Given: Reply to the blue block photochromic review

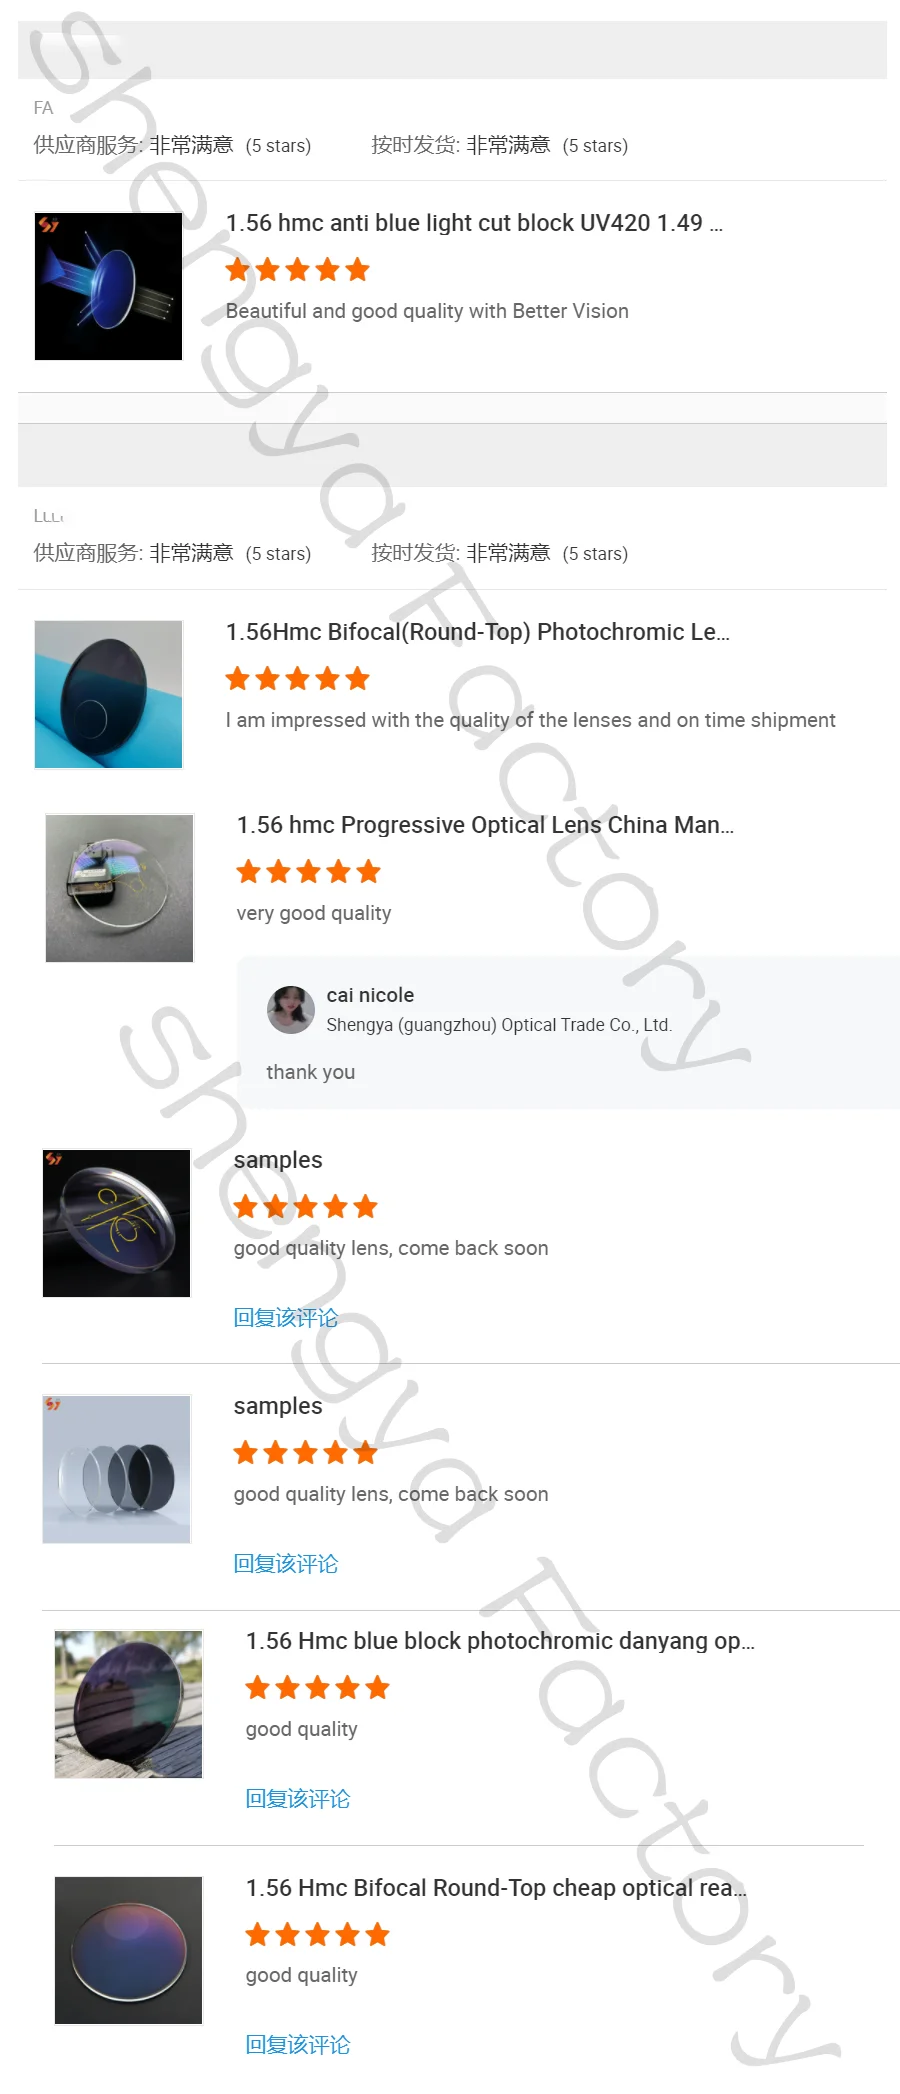Looking at the screenshot, I should 298,1799.
